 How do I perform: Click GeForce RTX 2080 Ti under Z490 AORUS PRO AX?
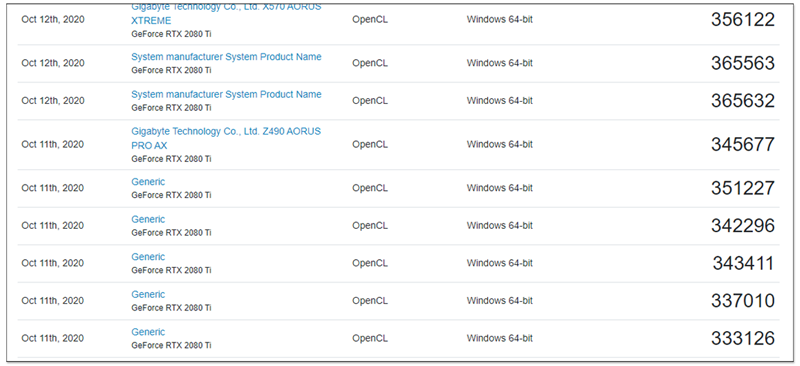(x=171, y=159)
